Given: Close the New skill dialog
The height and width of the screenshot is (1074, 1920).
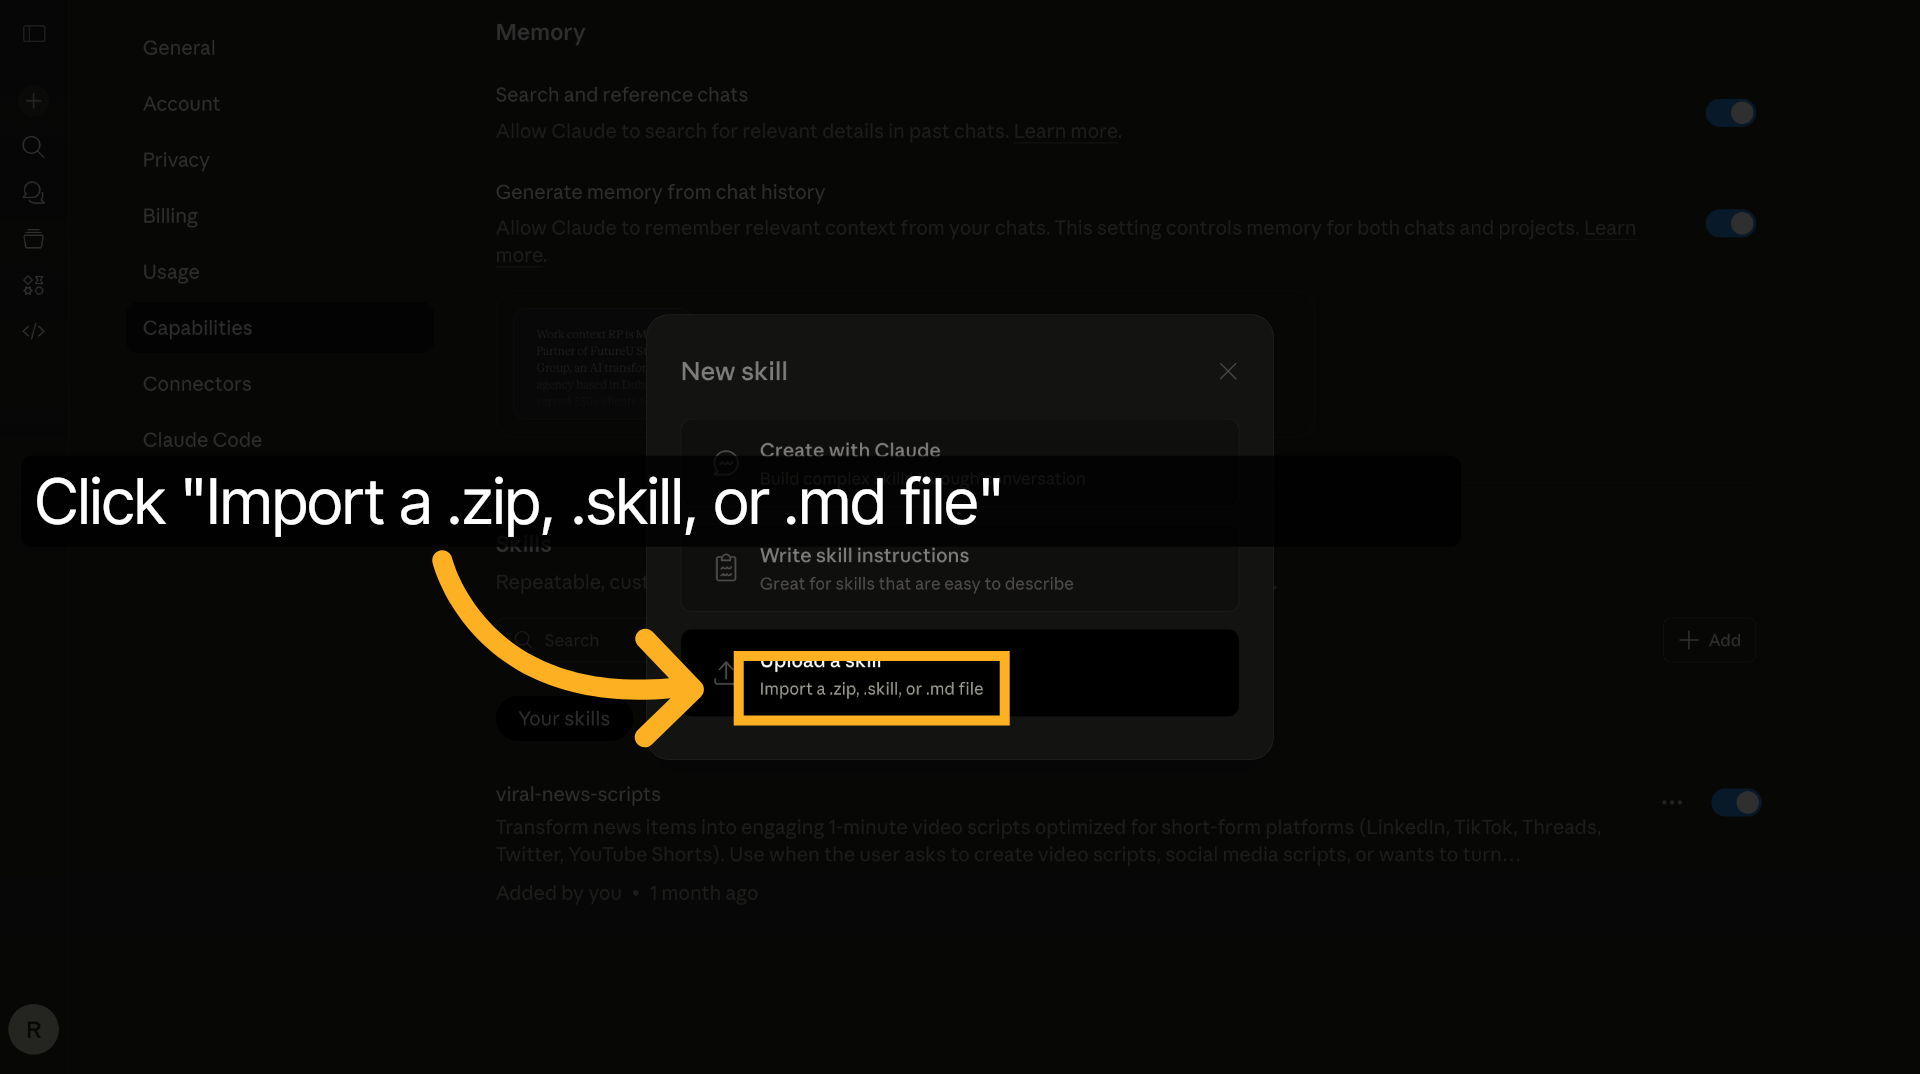Looking at the screenshot, I should [x=1228, y=371].
